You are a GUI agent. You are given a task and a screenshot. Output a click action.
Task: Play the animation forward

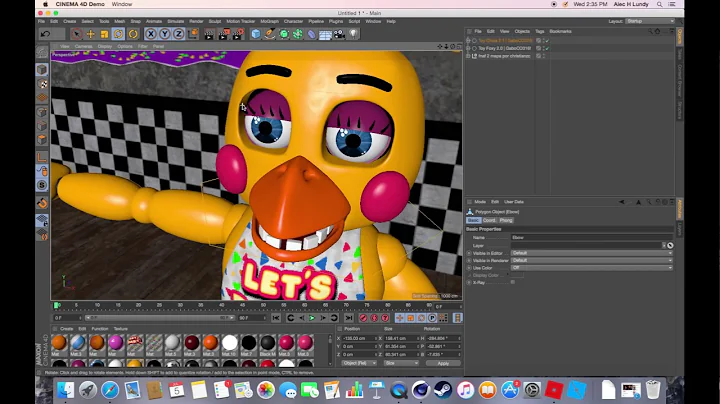[x=312, y=318]
